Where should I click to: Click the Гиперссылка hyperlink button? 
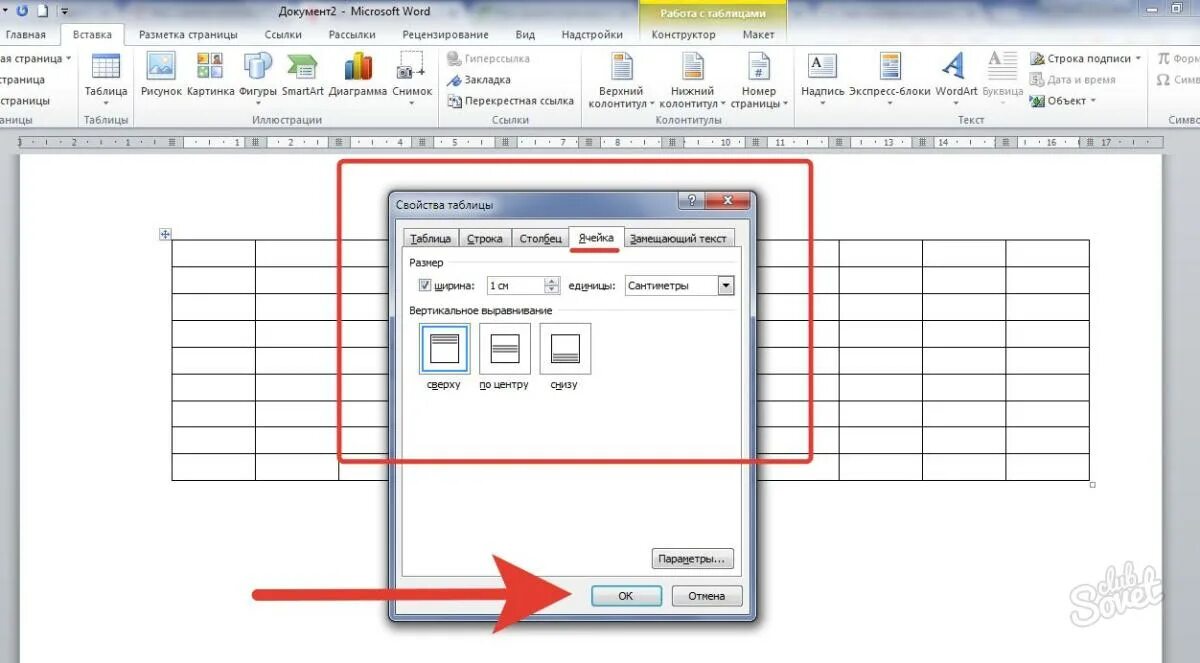[488, 59]
